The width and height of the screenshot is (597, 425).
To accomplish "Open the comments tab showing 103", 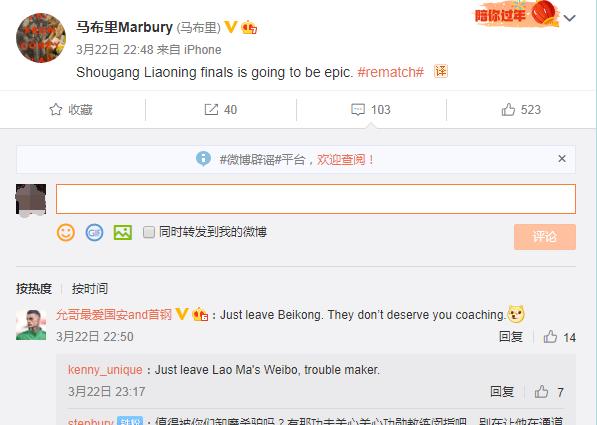I will point(371,110).
